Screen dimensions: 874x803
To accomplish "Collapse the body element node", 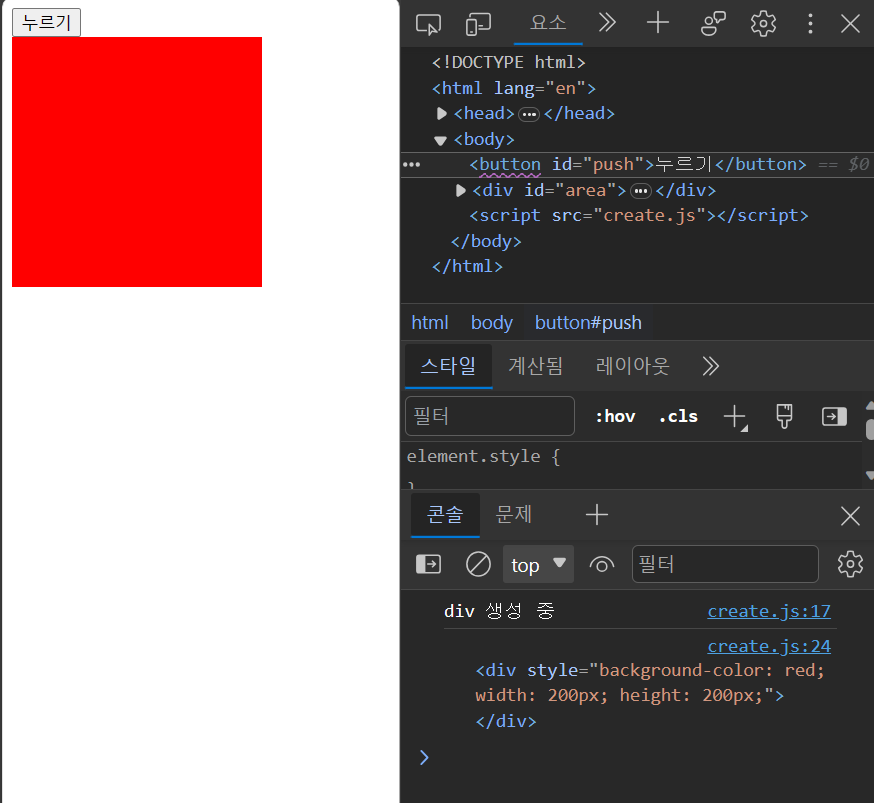I will (440, 140).
